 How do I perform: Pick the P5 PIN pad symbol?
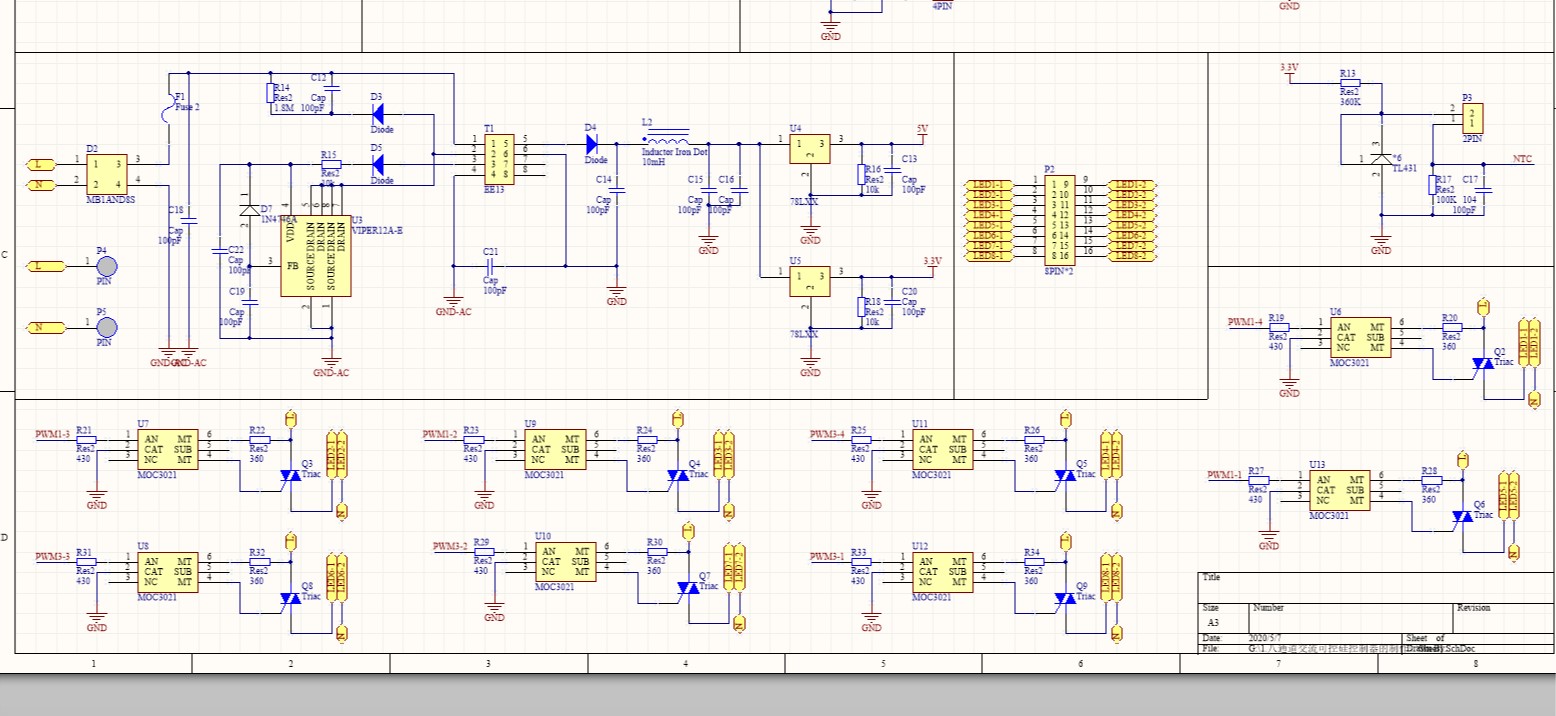tap(106, 327)
